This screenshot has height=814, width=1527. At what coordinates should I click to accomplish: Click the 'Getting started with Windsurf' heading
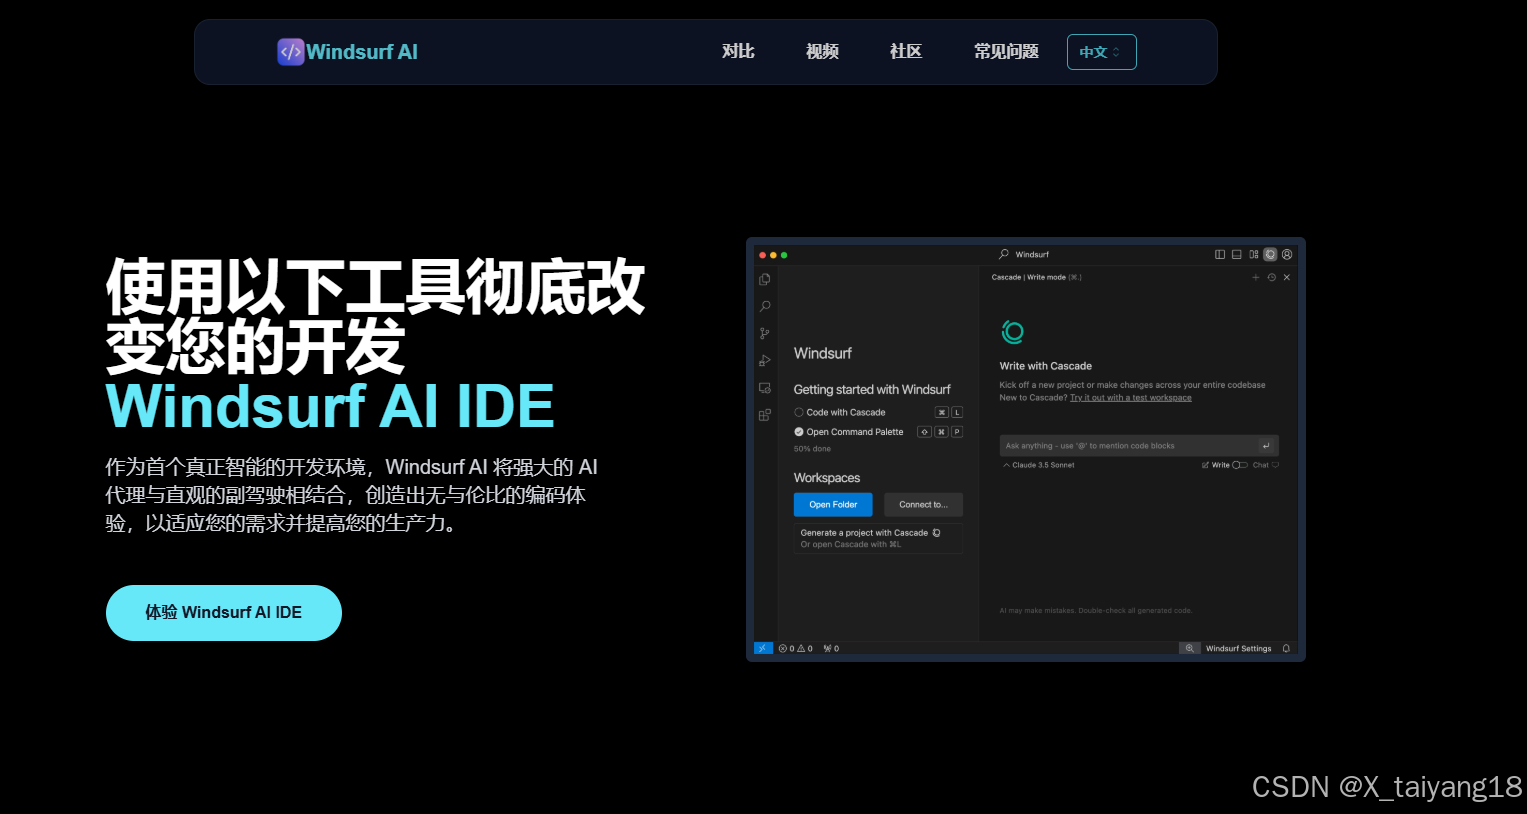[x=872, y=390]
